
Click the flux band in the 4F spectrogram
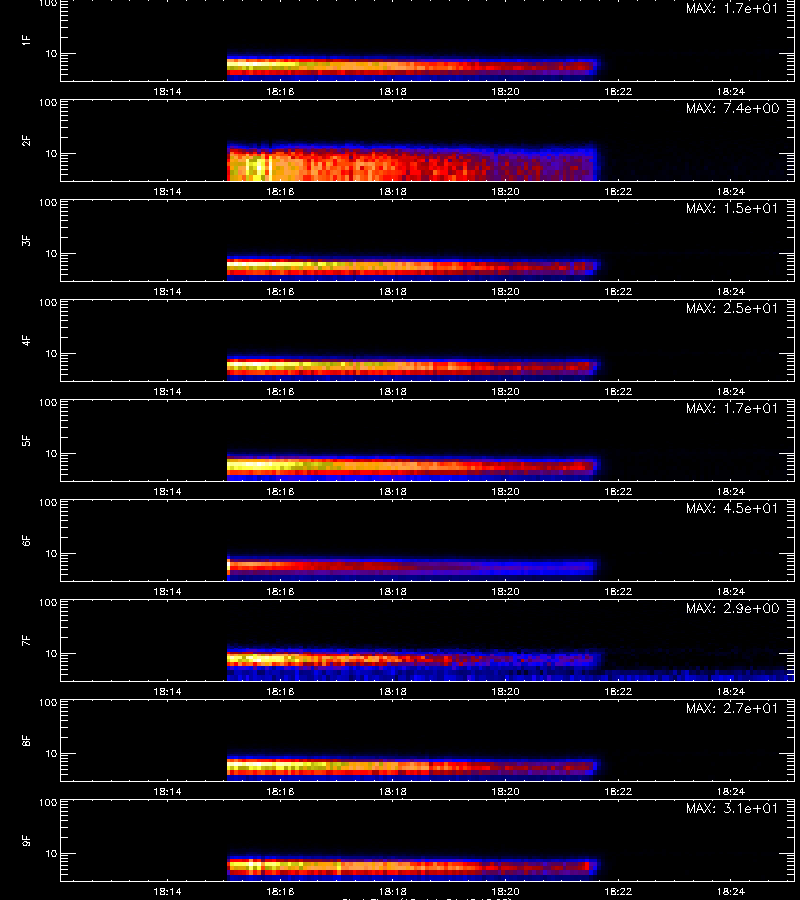[412, 367]
